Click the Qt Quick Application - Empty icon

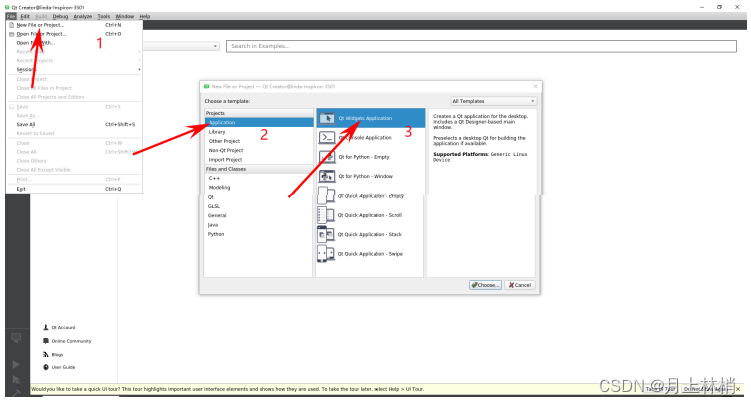click(x=326, y=196)
